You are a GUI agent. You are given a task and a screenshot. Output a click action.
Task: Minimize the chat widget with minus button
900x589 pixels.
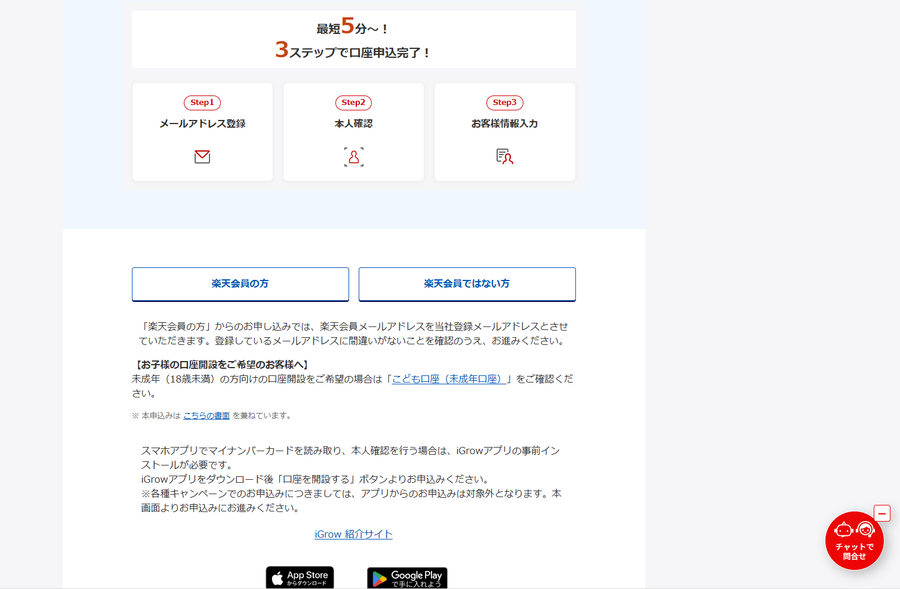click(882, 513)
